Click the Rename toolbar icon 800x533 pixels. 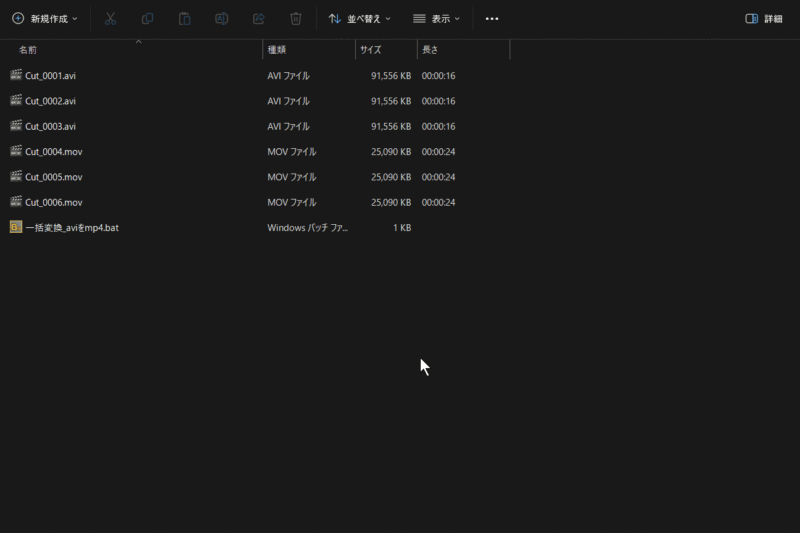221,19
